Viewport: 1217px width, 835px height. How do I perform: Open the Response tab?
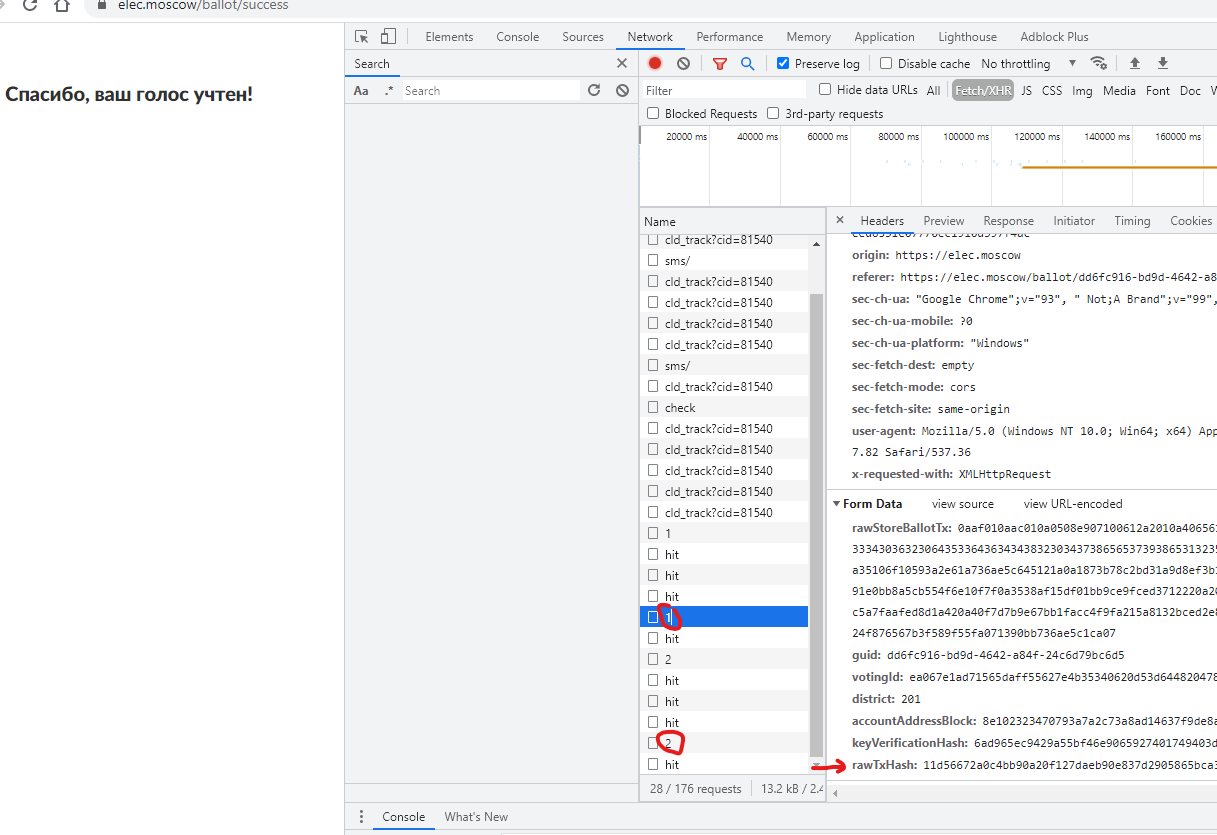[1008, 221]
